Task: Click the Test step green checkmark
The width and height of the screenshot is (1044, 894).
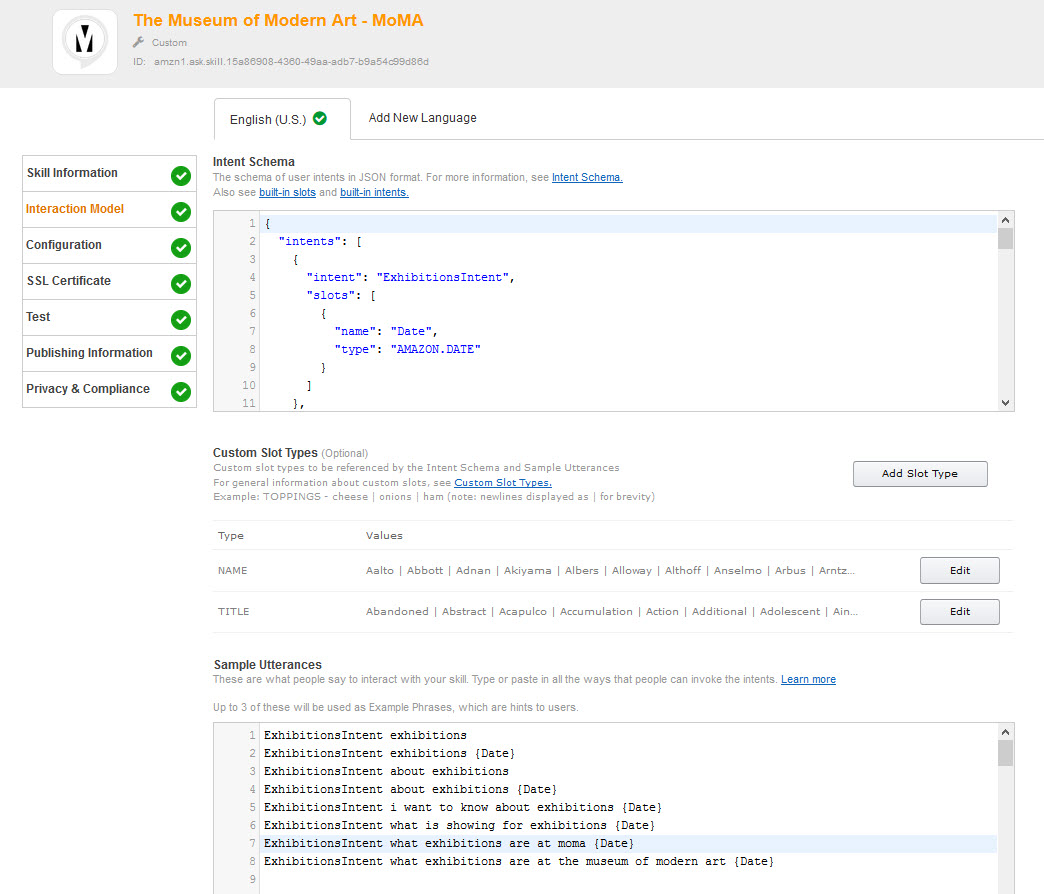Action: (x=180, y=320)
